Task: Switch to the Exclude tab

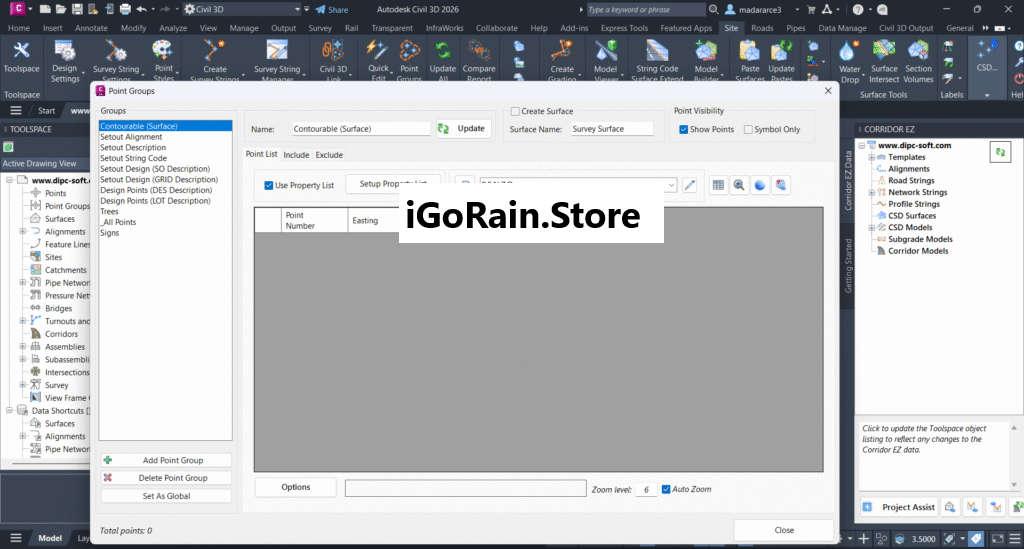Action: (x=329, y=155)
